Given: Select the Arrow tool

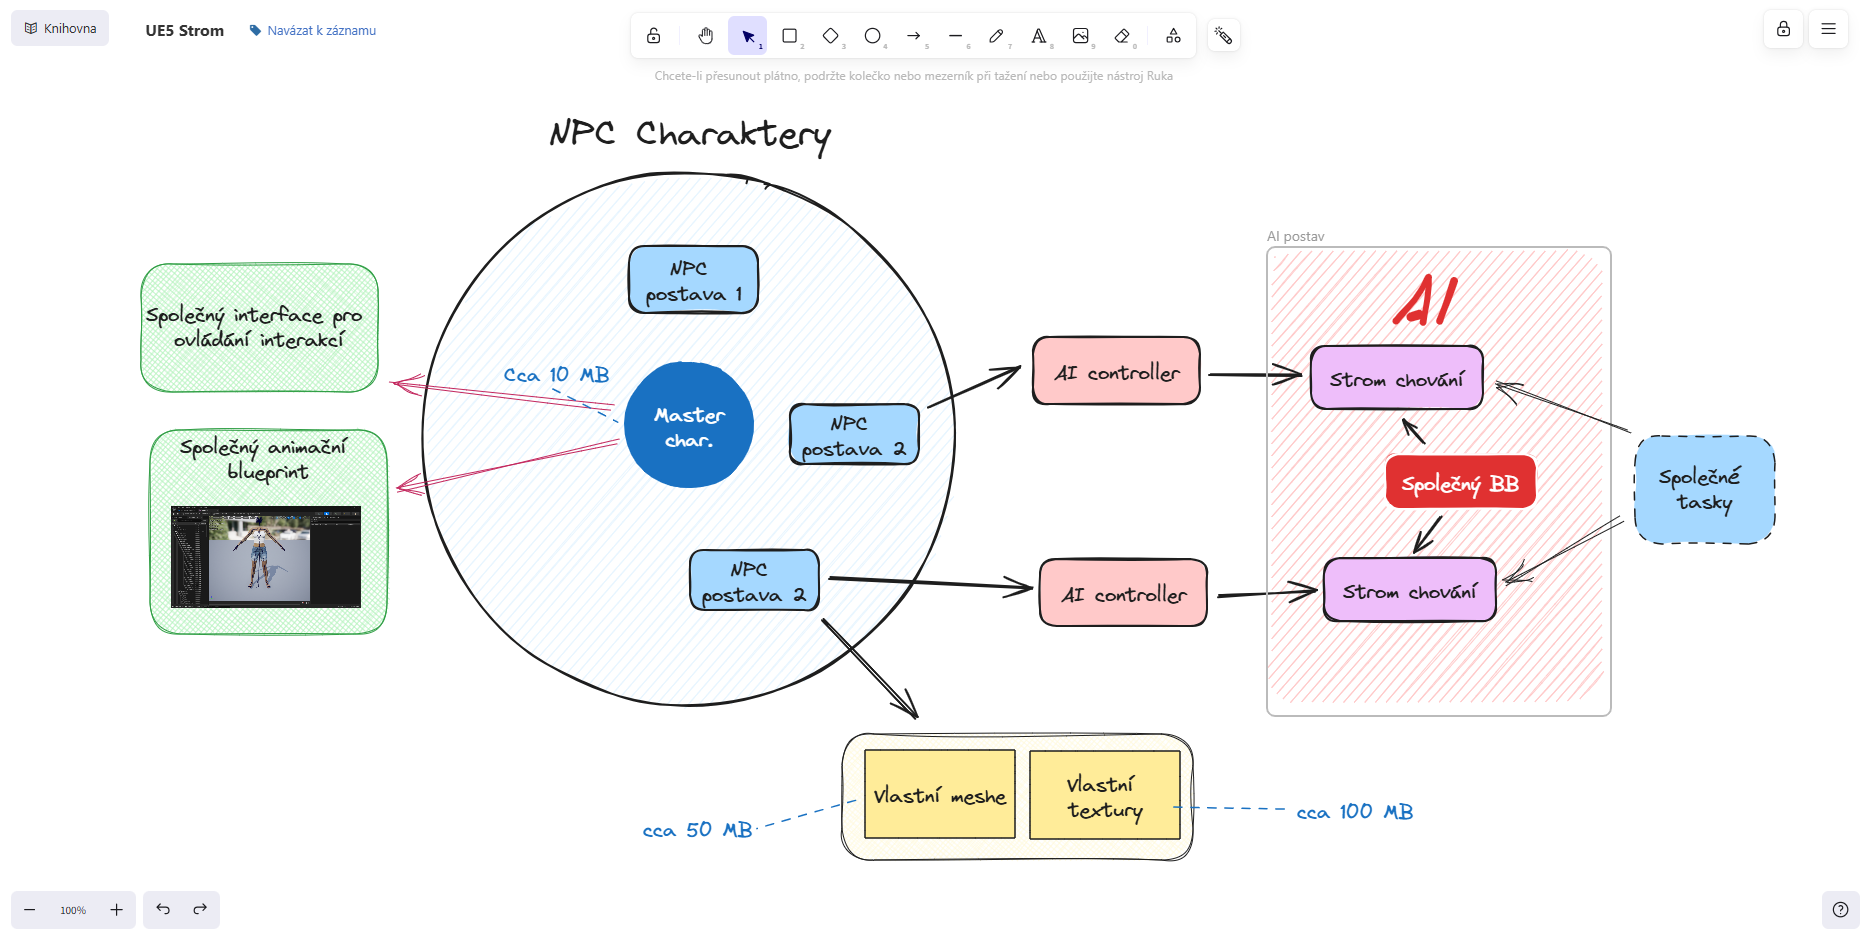Looking at the screenshot, I should (914, 36).
